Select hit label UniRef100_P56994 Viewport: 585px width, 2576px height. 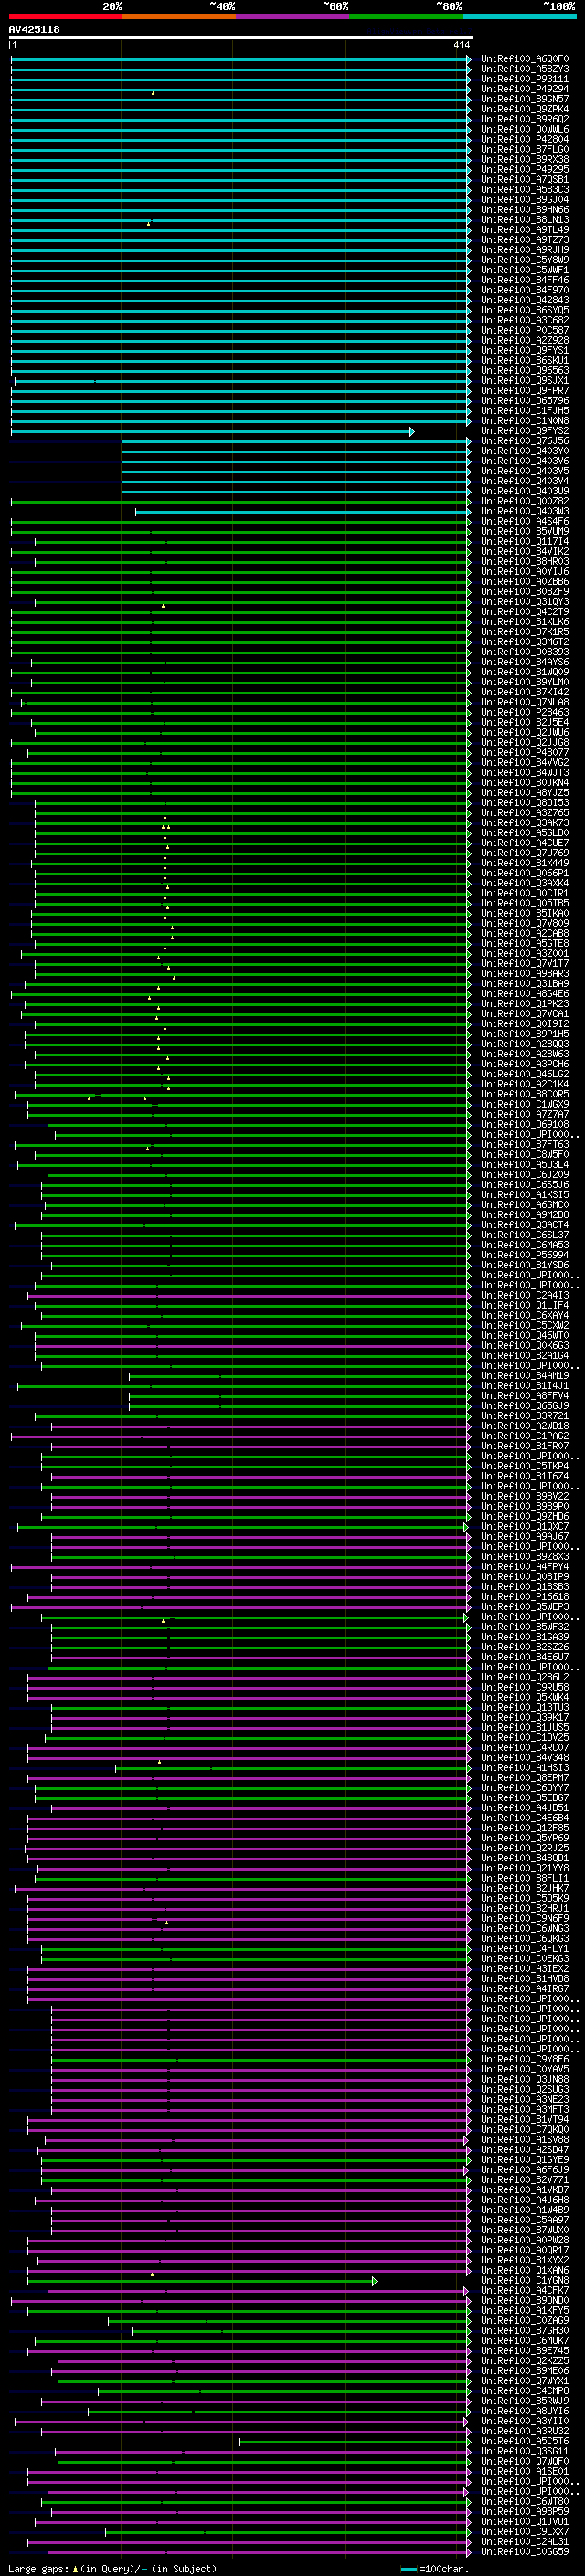[x=524, y=1255]
